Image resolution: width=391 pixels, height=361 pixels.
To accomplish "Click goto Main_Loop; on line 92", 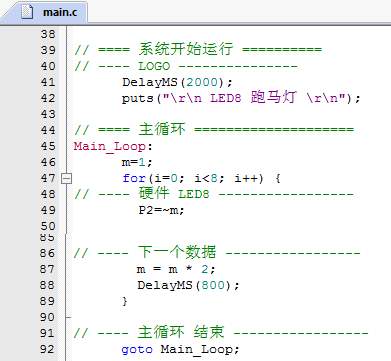I will [180, 350].
